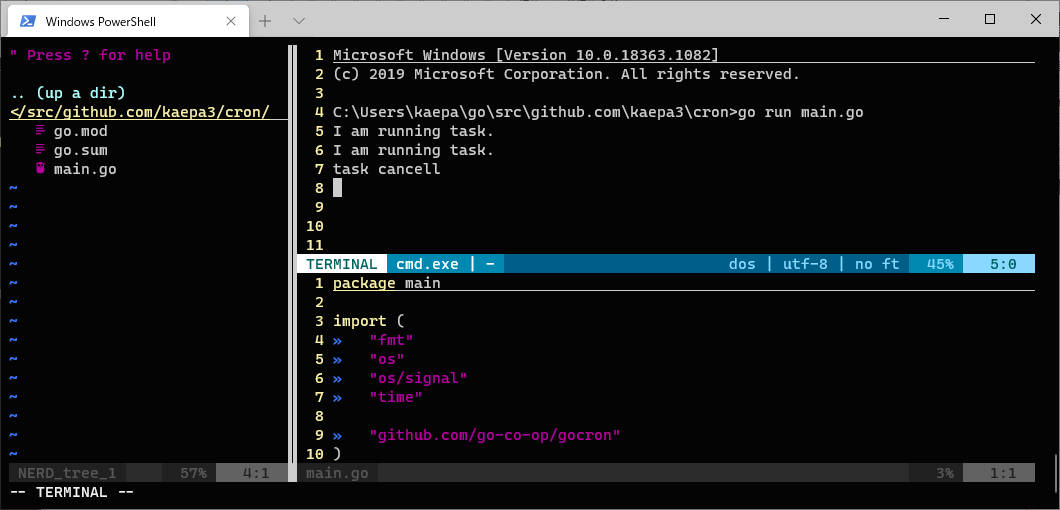This screenshot has width=1060, height=510.
Task: Click the 57% indicator in NERDTree status
Action: pos(193,473)
